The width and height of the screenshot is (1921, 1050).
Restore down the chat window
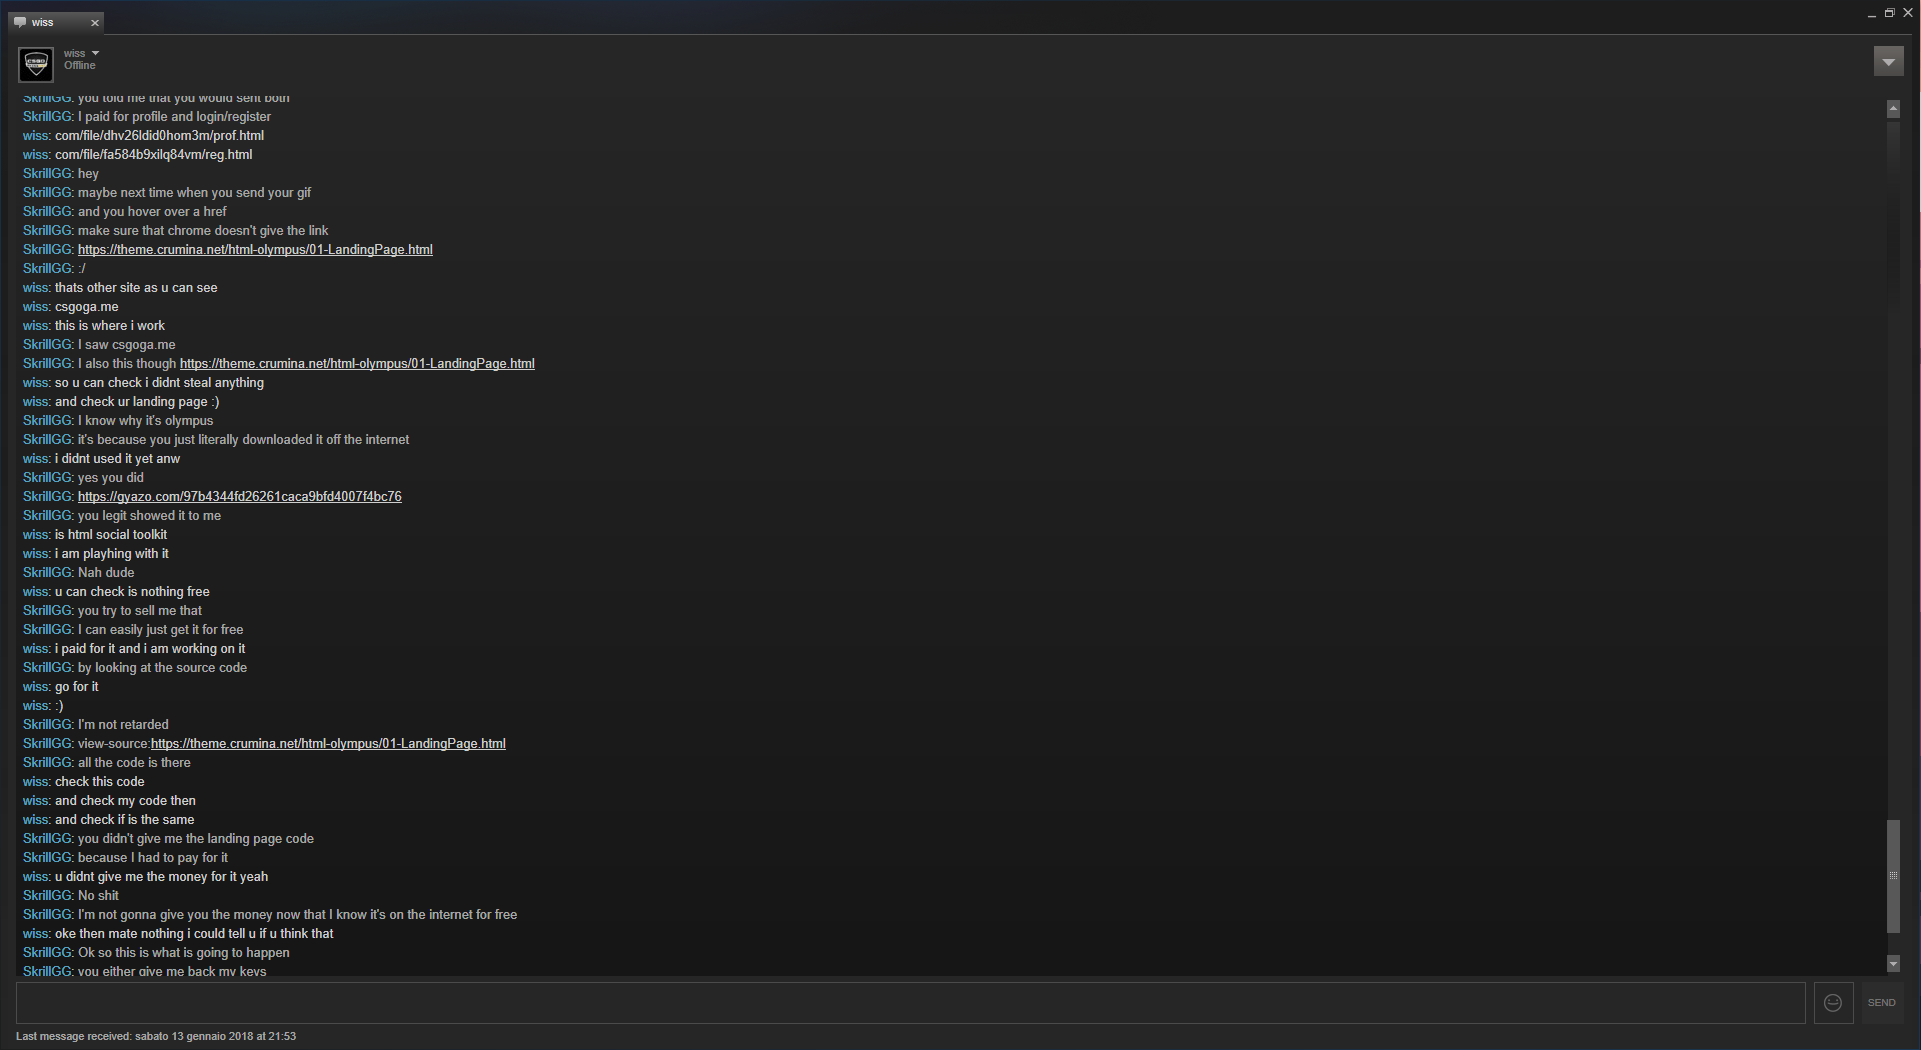1889,13
